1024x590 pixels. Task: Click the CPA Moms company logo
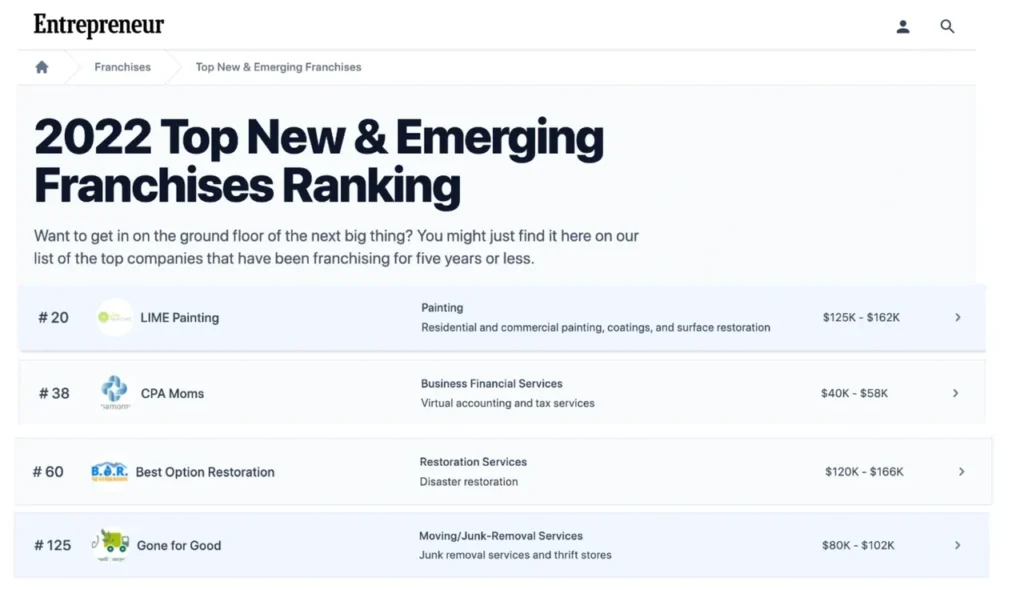click(114, 392)
